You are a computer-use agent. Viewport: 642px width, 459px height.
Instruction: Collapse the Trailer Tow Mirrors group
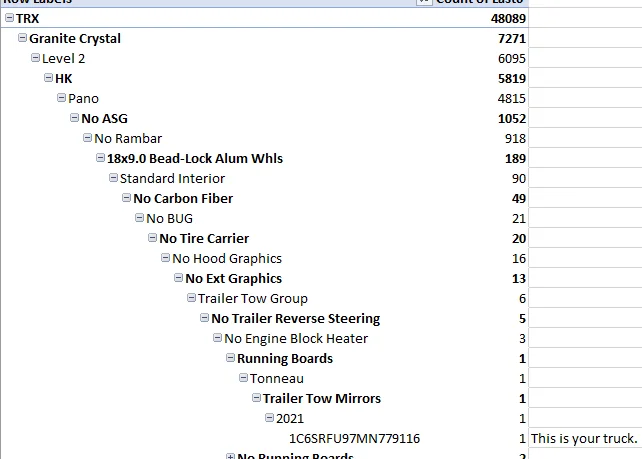tap(256, 398)
